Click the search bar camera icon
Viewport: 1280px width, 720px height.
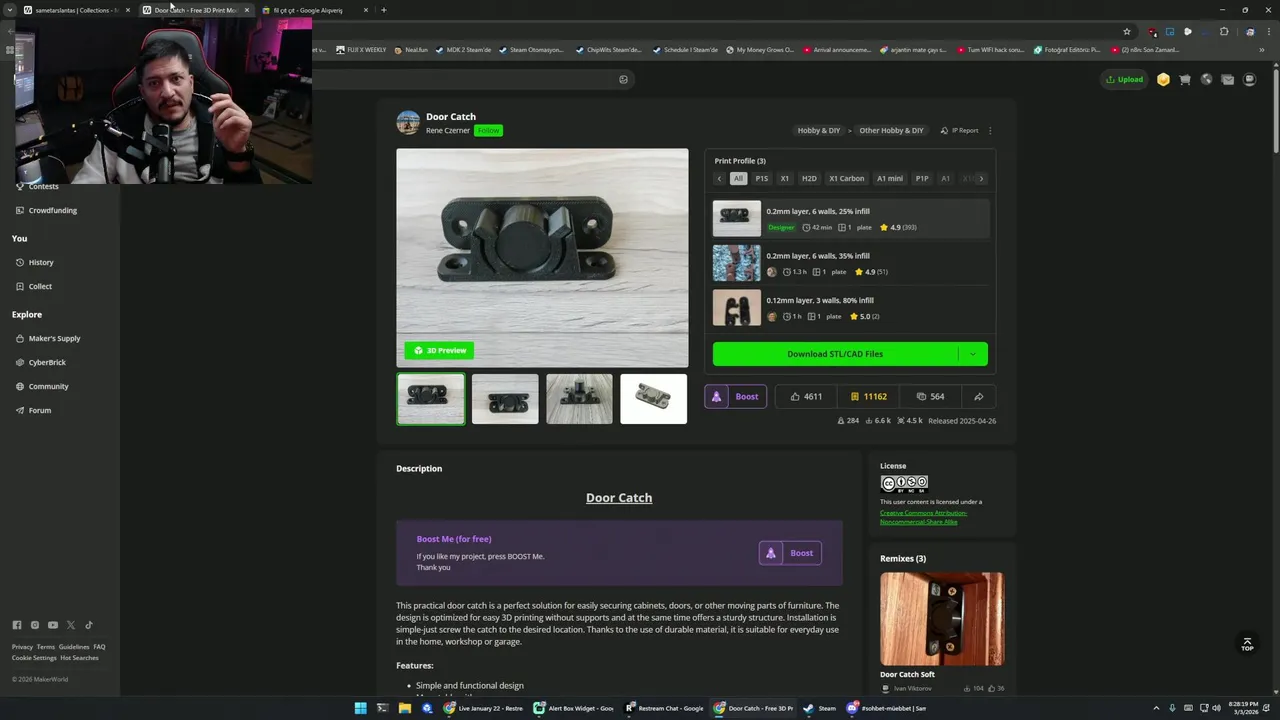coord(623,80)
